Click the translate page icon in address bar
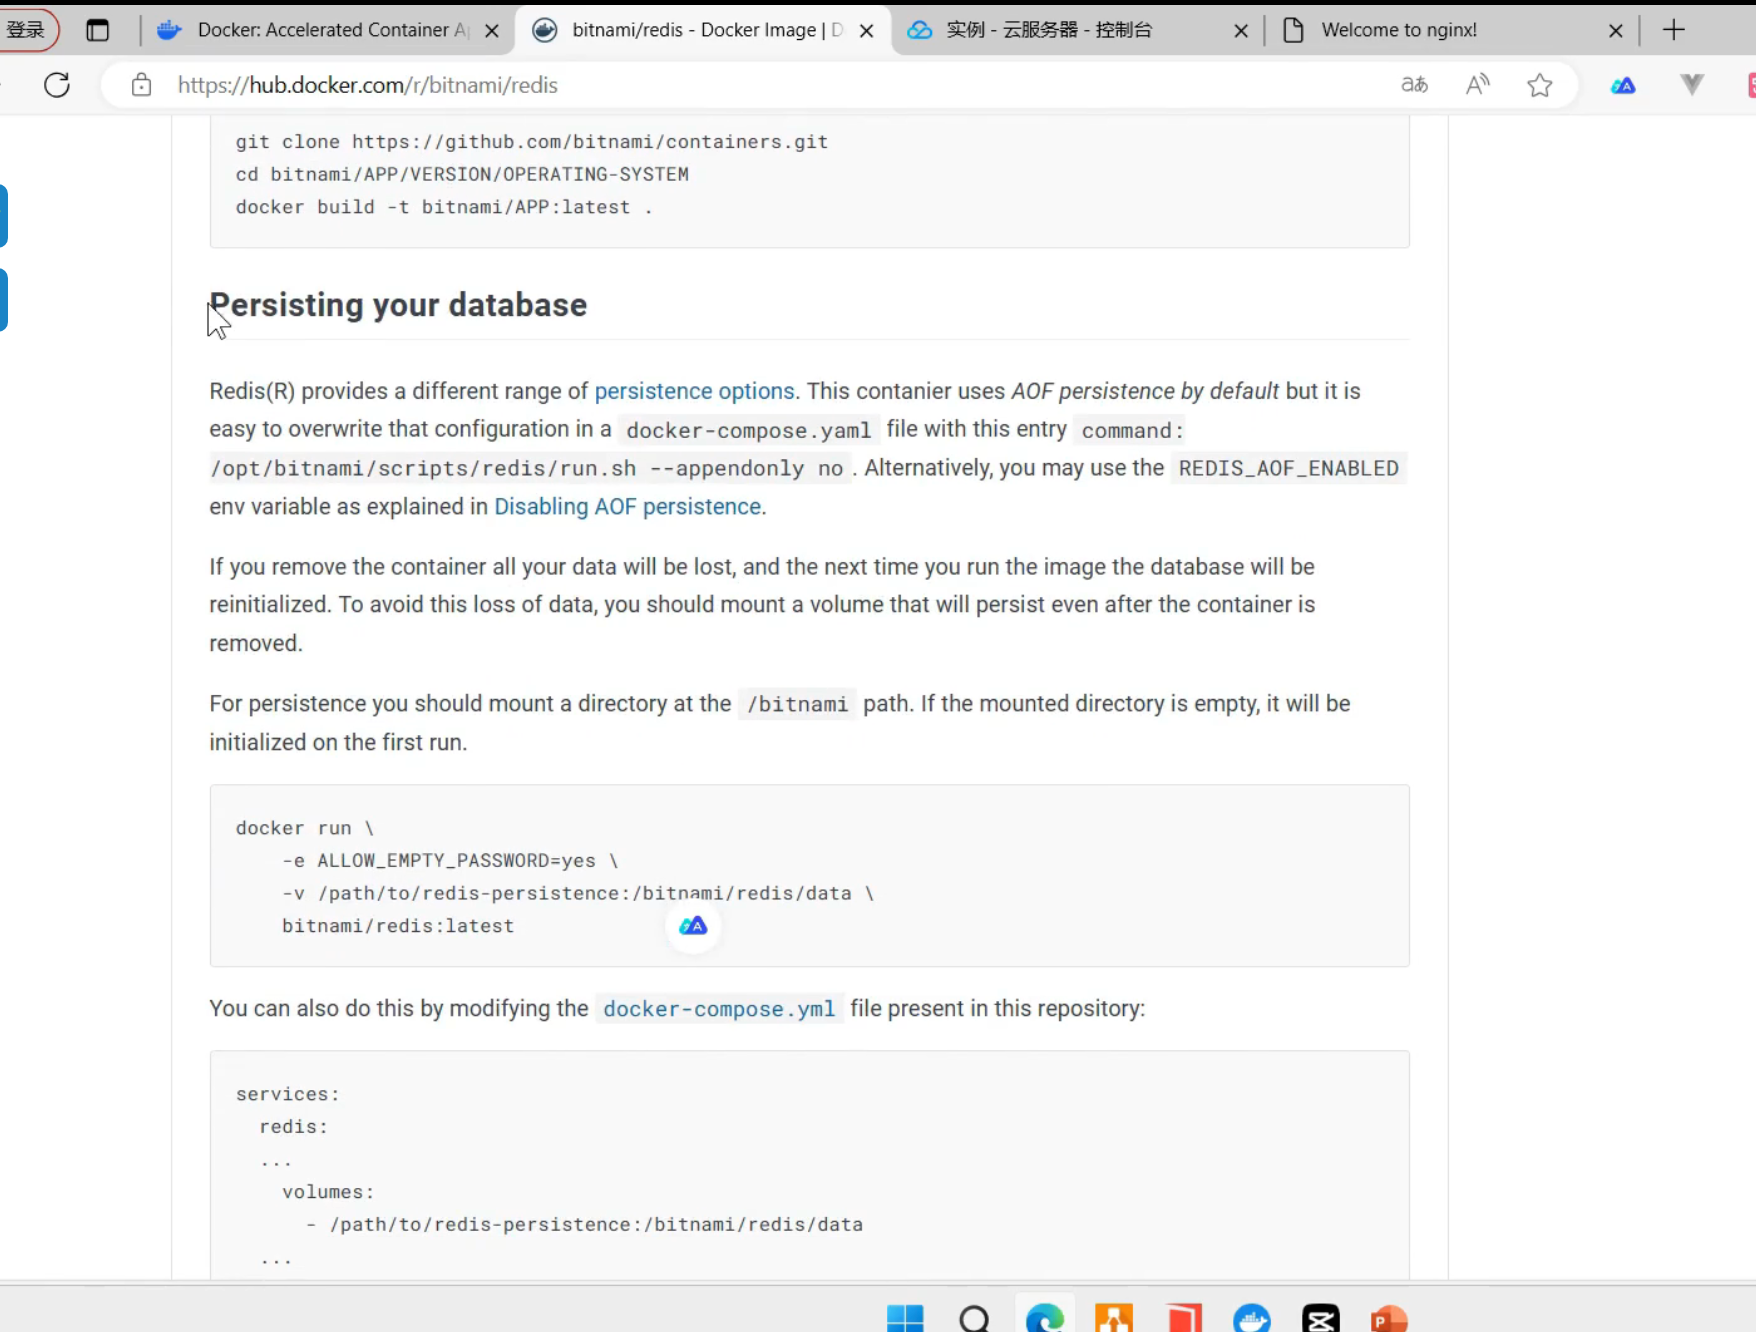 (x=1414, y=85)
